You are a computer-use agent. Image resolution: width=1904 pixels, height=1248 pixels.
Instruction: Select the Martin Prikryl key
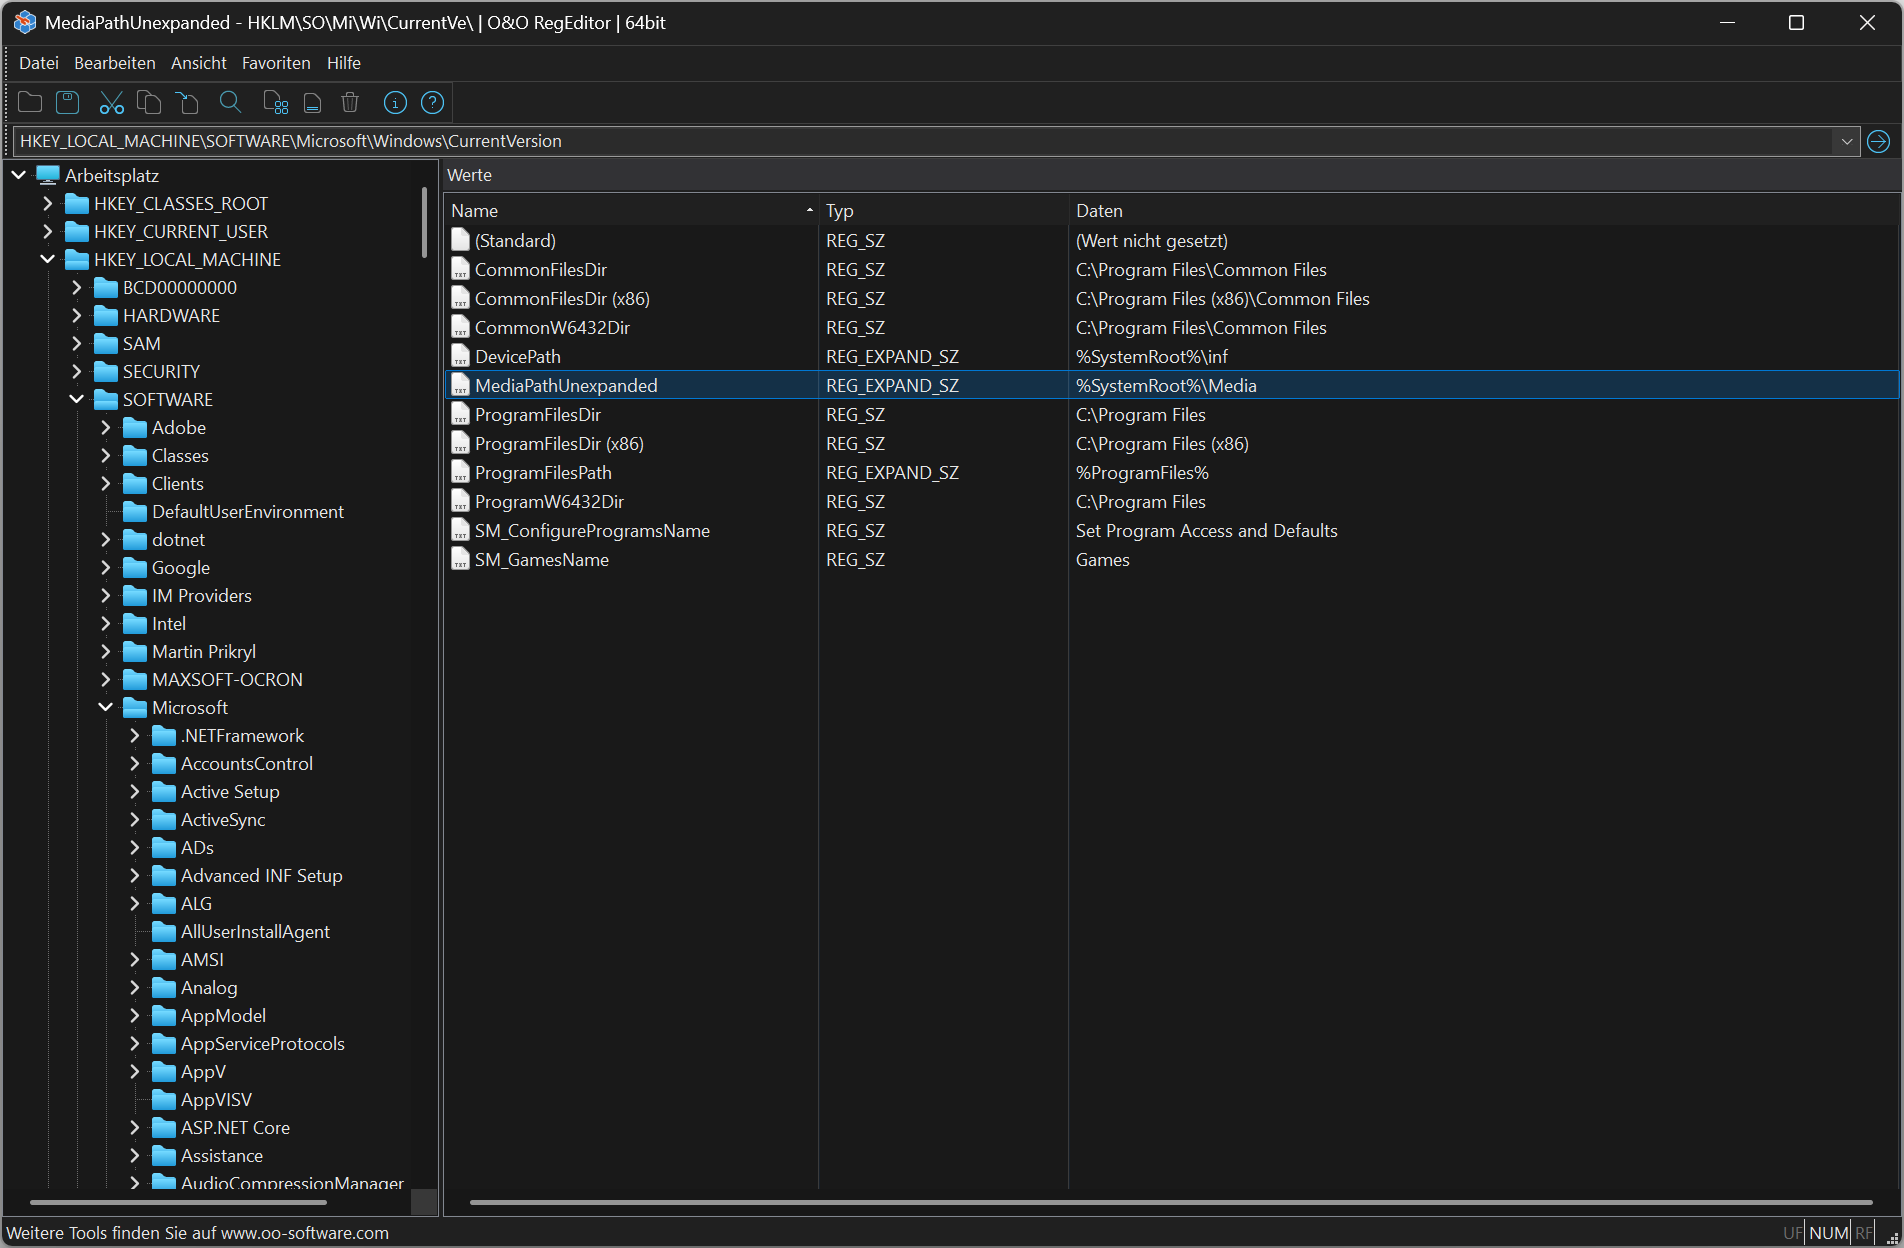pyautogui.click(x=203, y=651)
